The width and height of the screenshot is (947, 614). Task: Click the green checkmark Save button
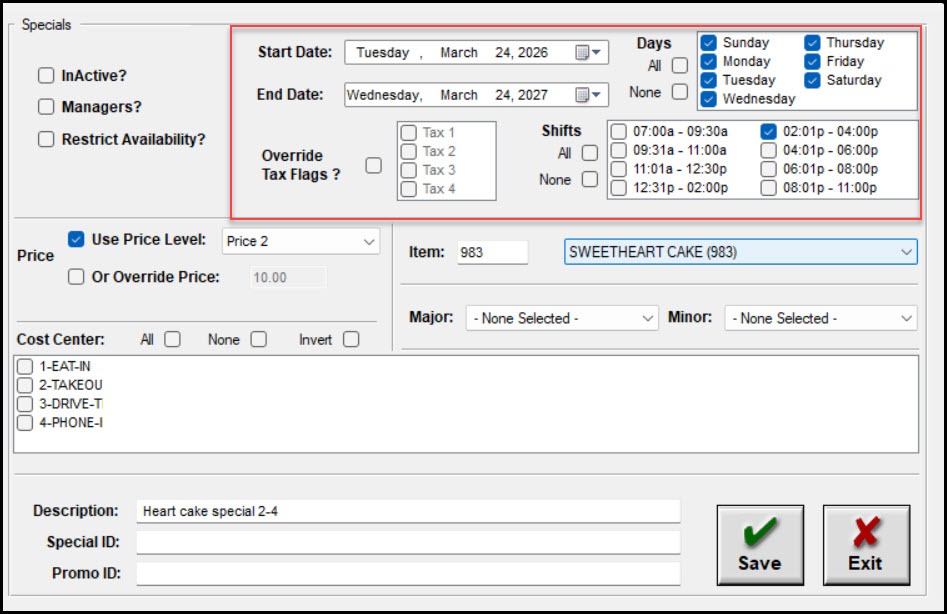click(759, 545)
